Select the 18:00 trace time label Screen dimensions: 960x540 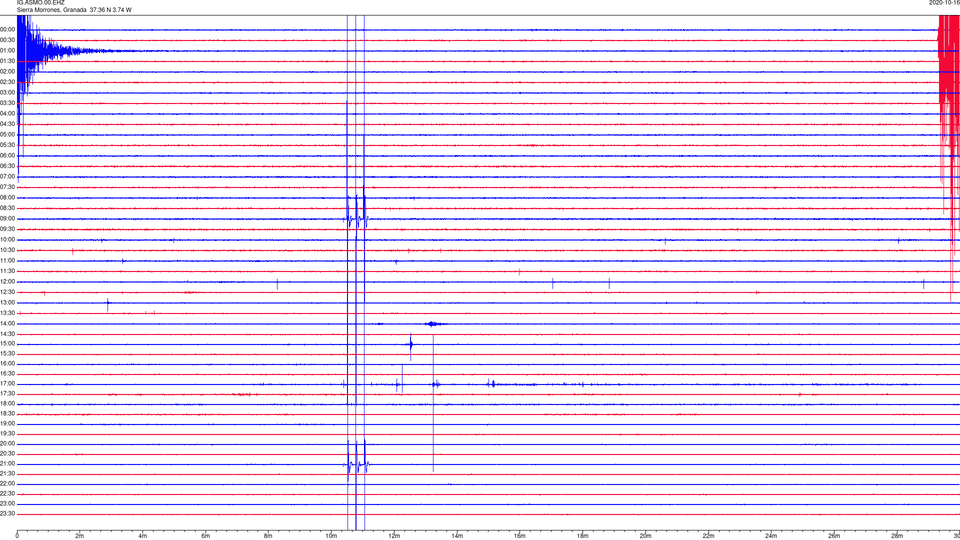(x=8, y=404)
